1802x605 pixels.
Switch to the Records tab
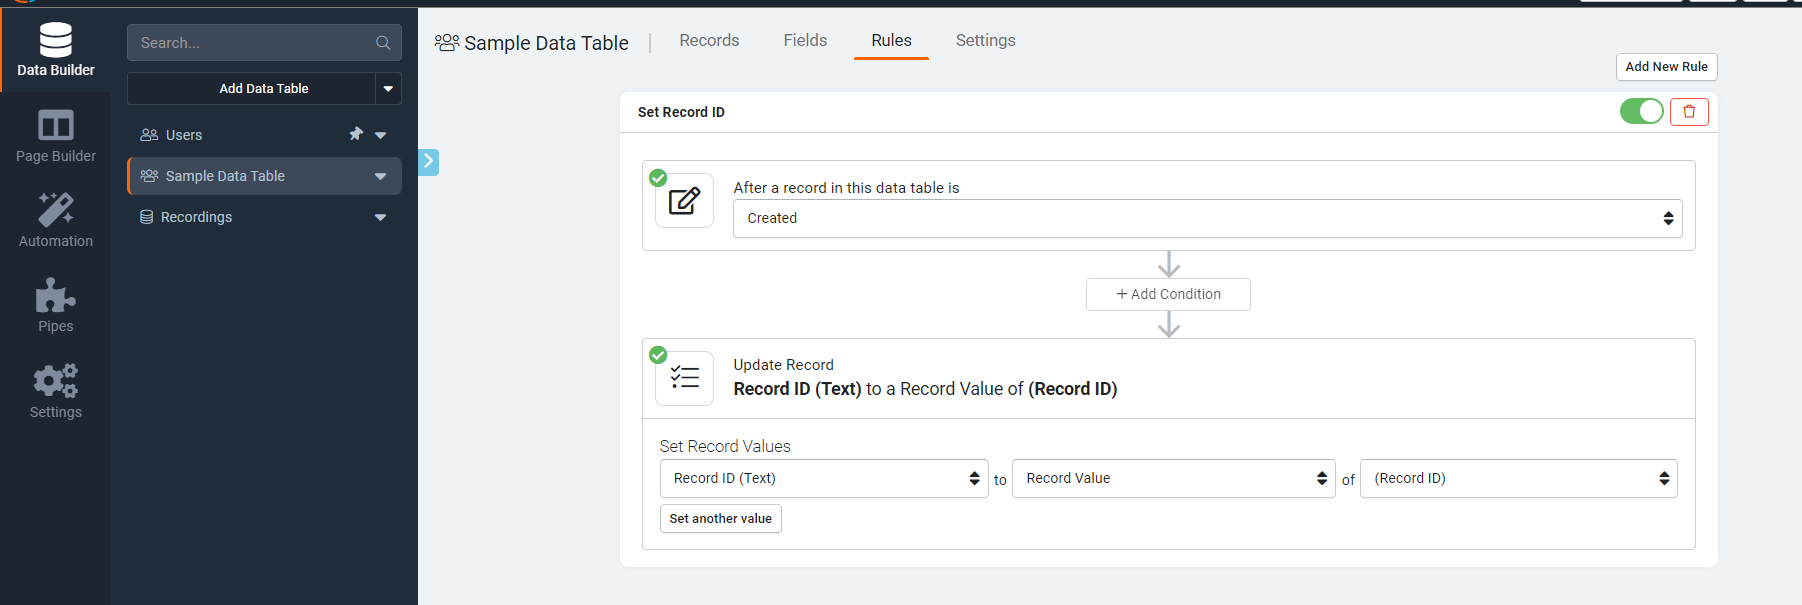click(709, 41)
